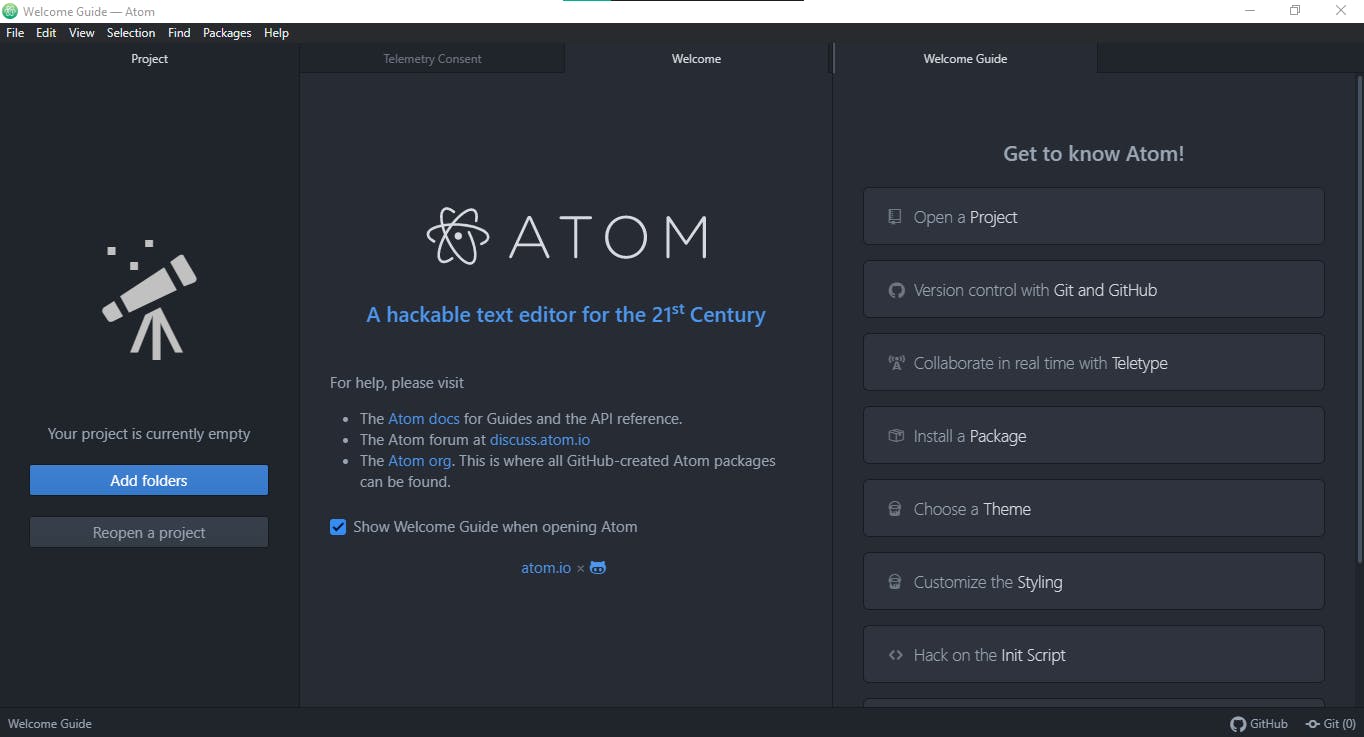Open the Atom org link
This screenshot has width=1364, height=737.
[x=420, y=461]
